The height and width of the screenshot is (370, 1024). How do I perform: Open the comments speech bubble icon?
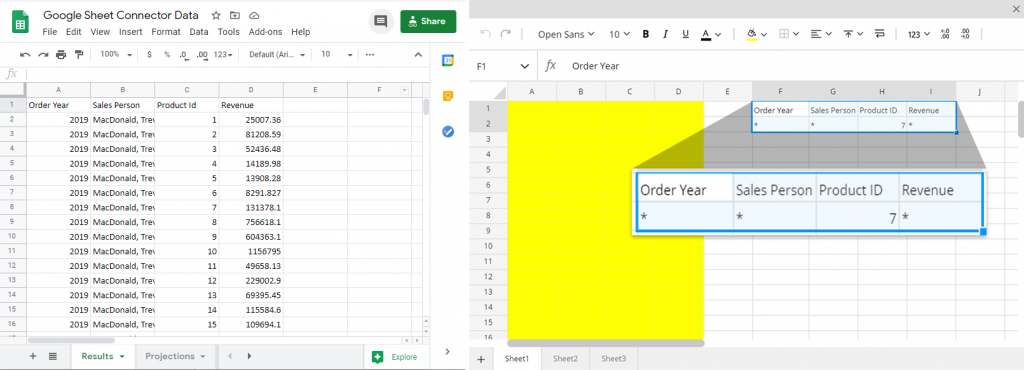[x=380, y=22]
